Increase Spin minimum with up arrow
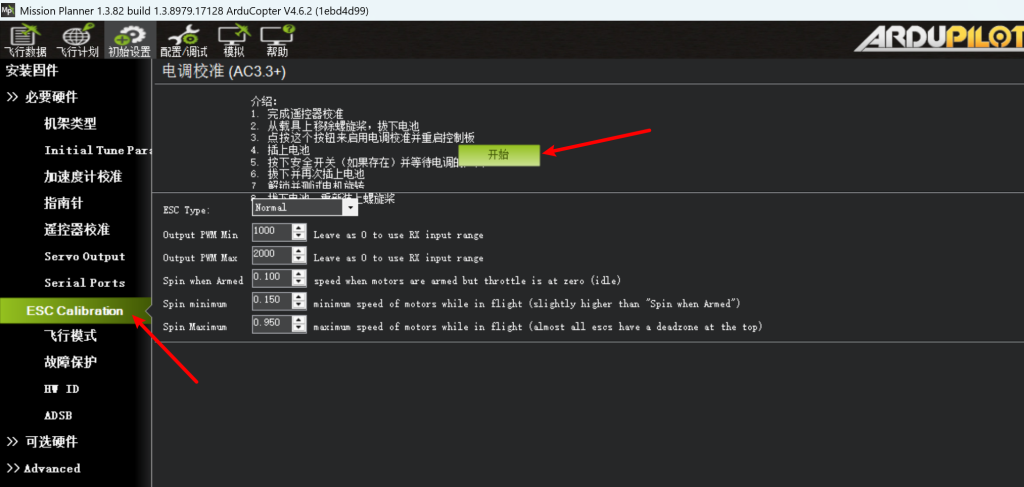This screenshot has width=1024, height=487. 299,297
